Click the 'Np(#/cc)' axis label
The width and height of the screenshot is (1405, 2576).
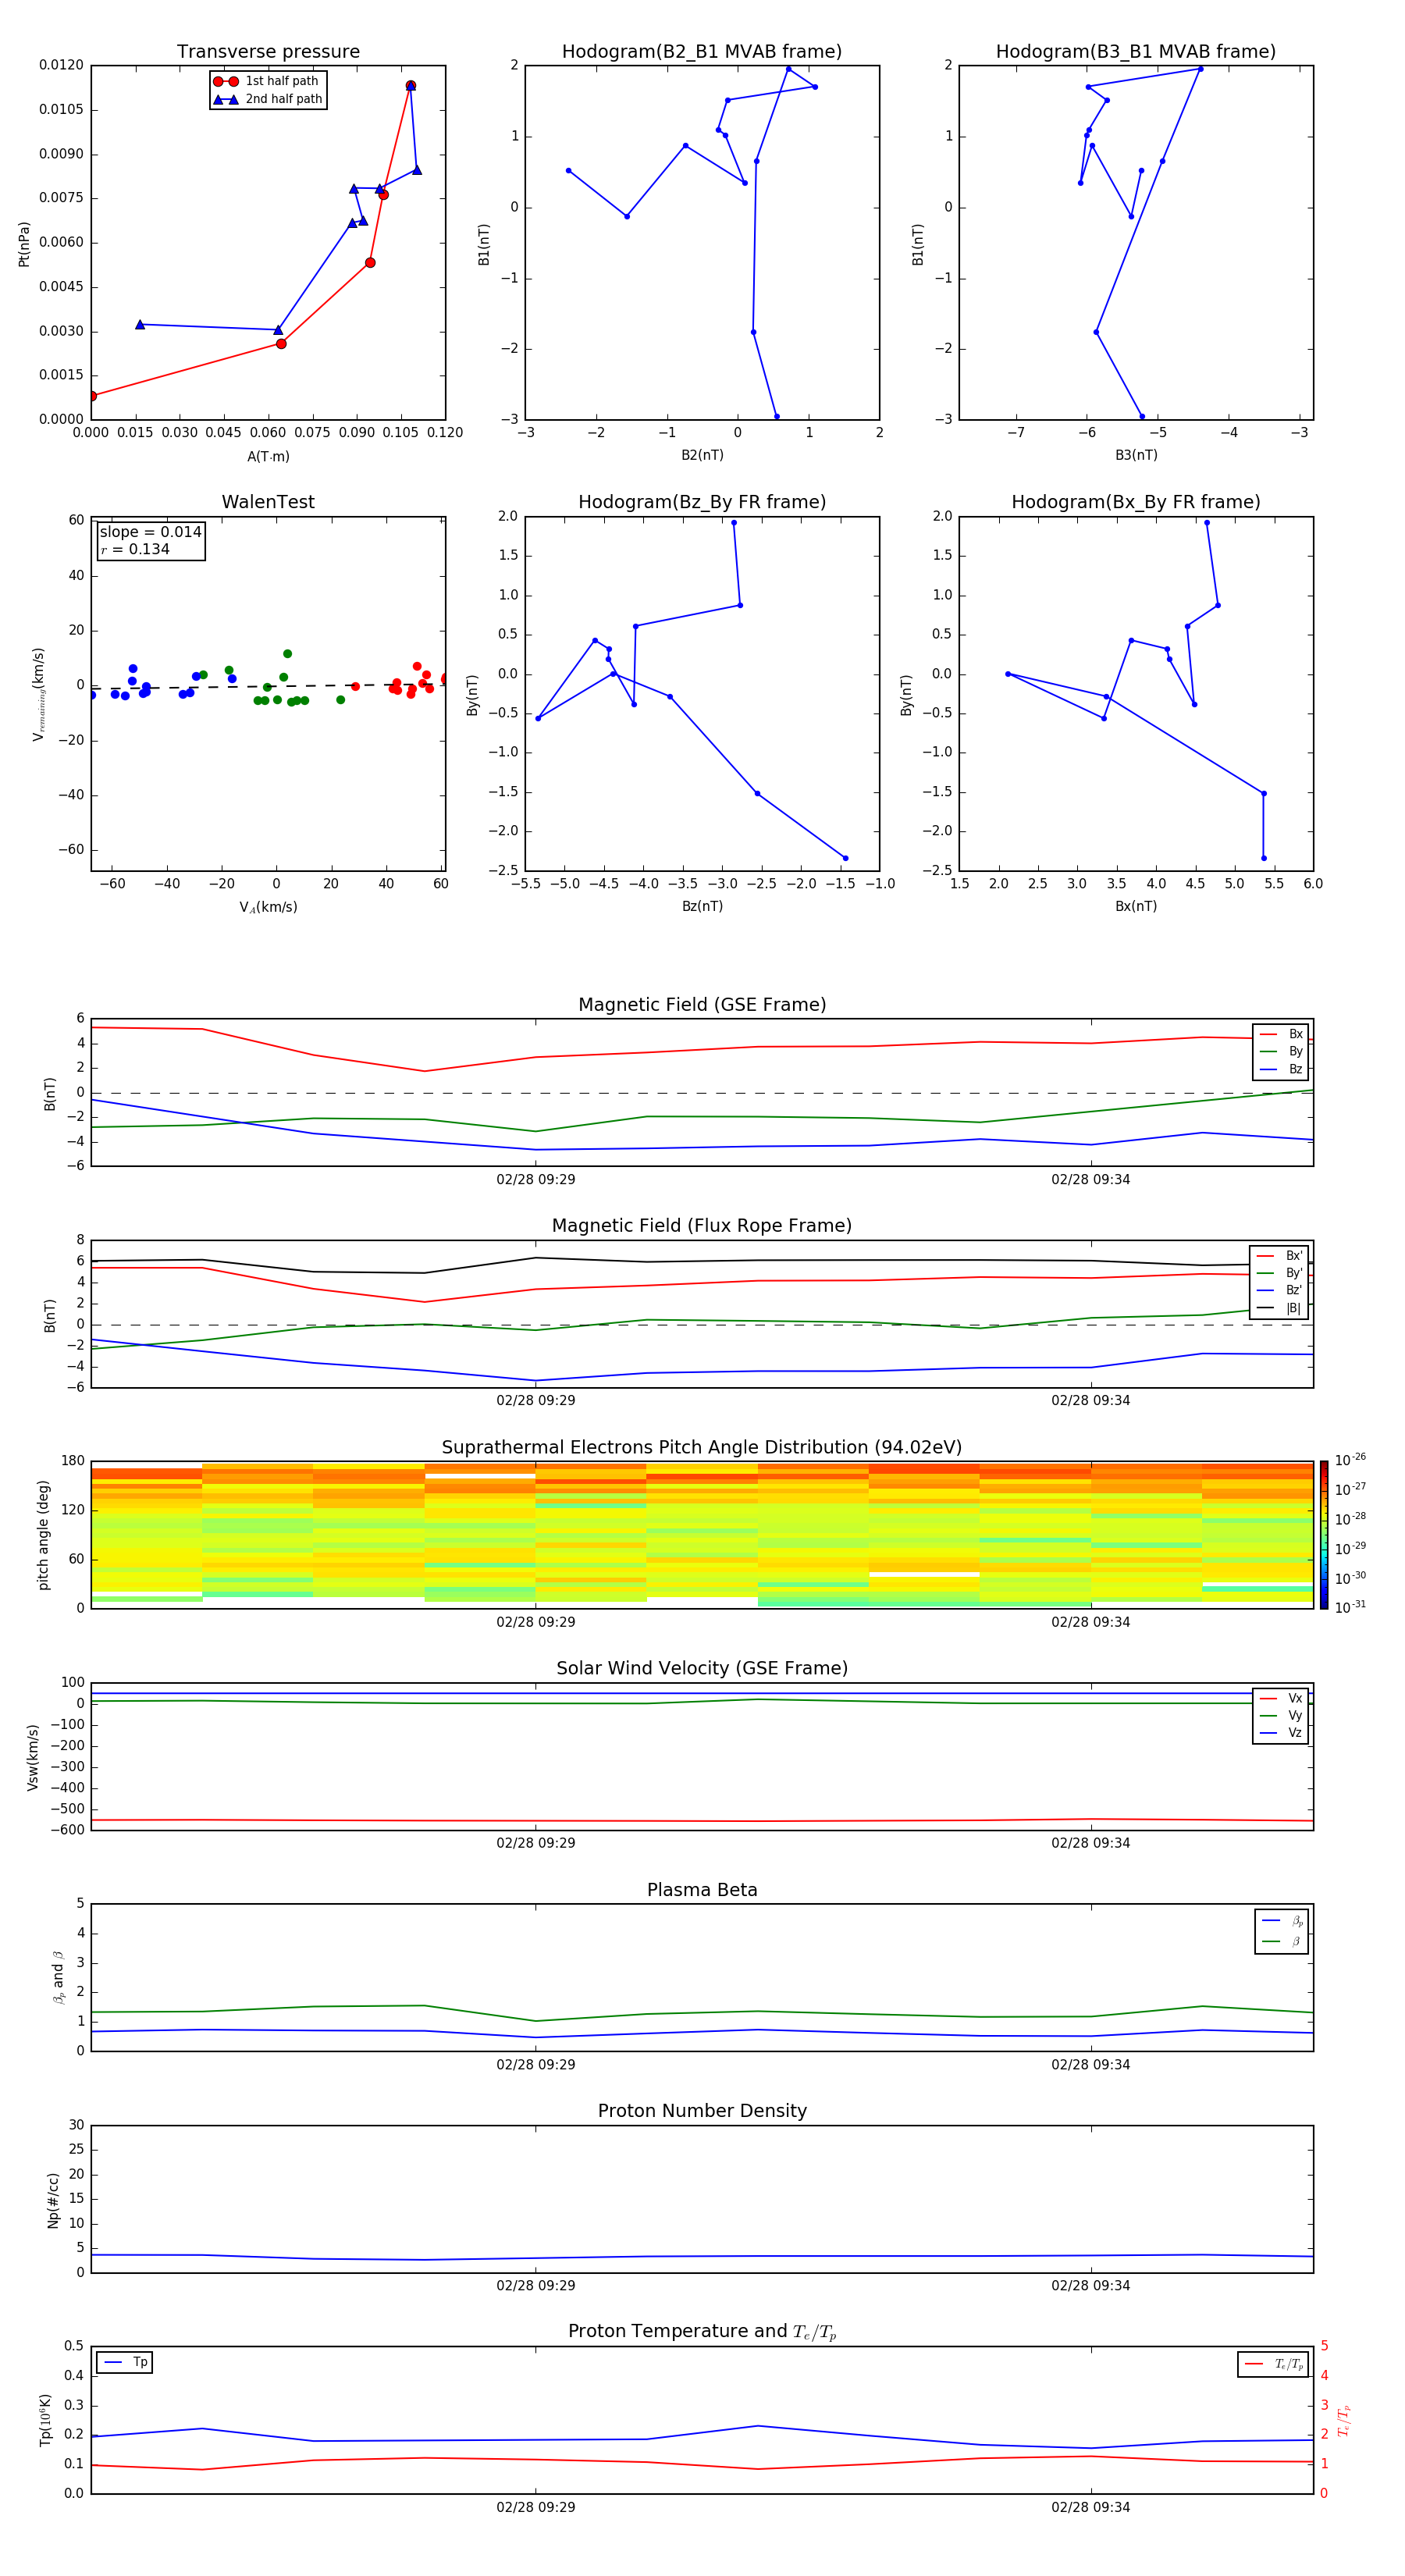(53, 2199)
